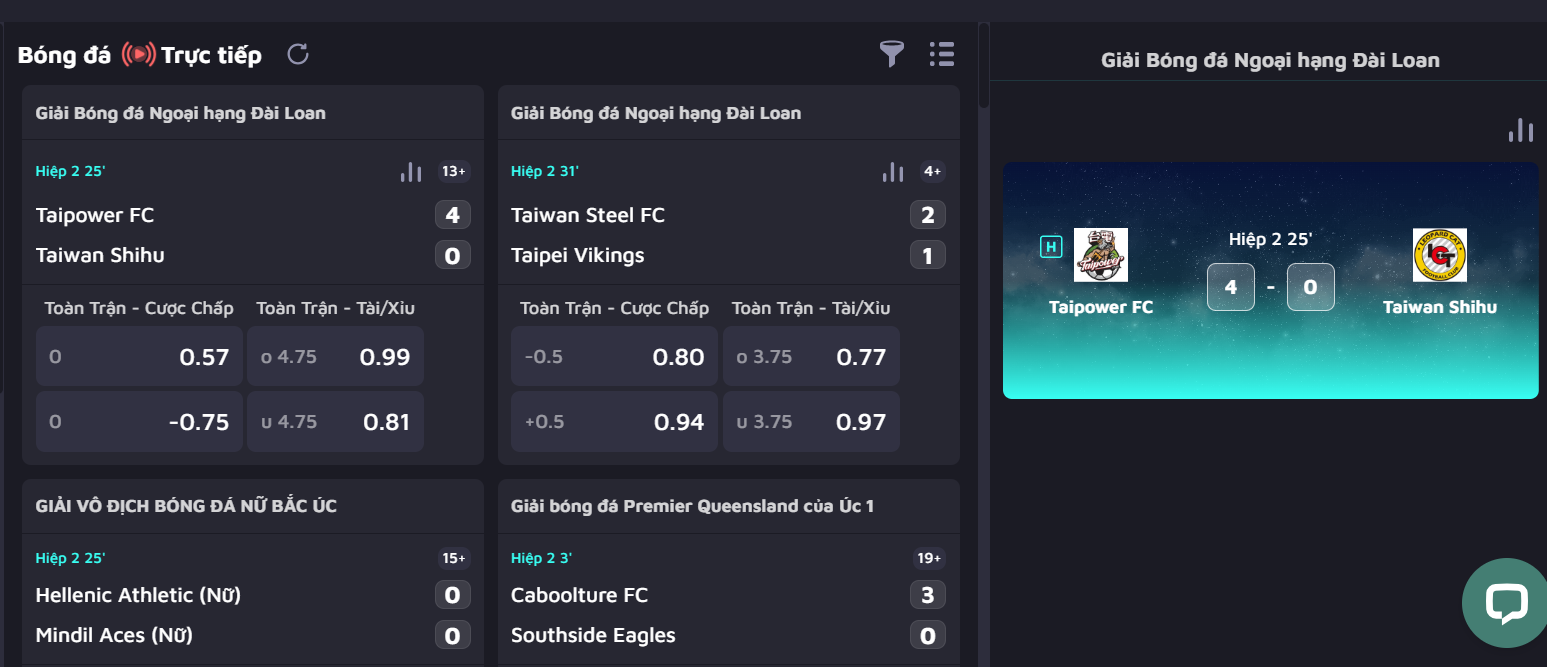This screenshot has width=1547, height=667.
Task: Open statistics chart icon for Taipower FC match
Action: pos(411,172)
